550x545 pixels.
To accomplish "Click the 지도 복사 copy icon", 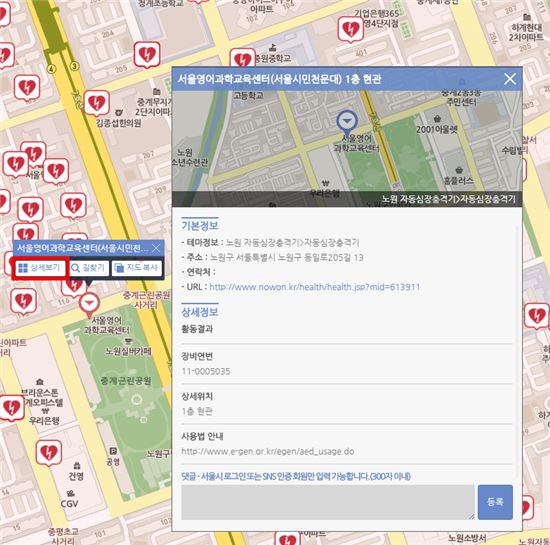I will 119,268.
